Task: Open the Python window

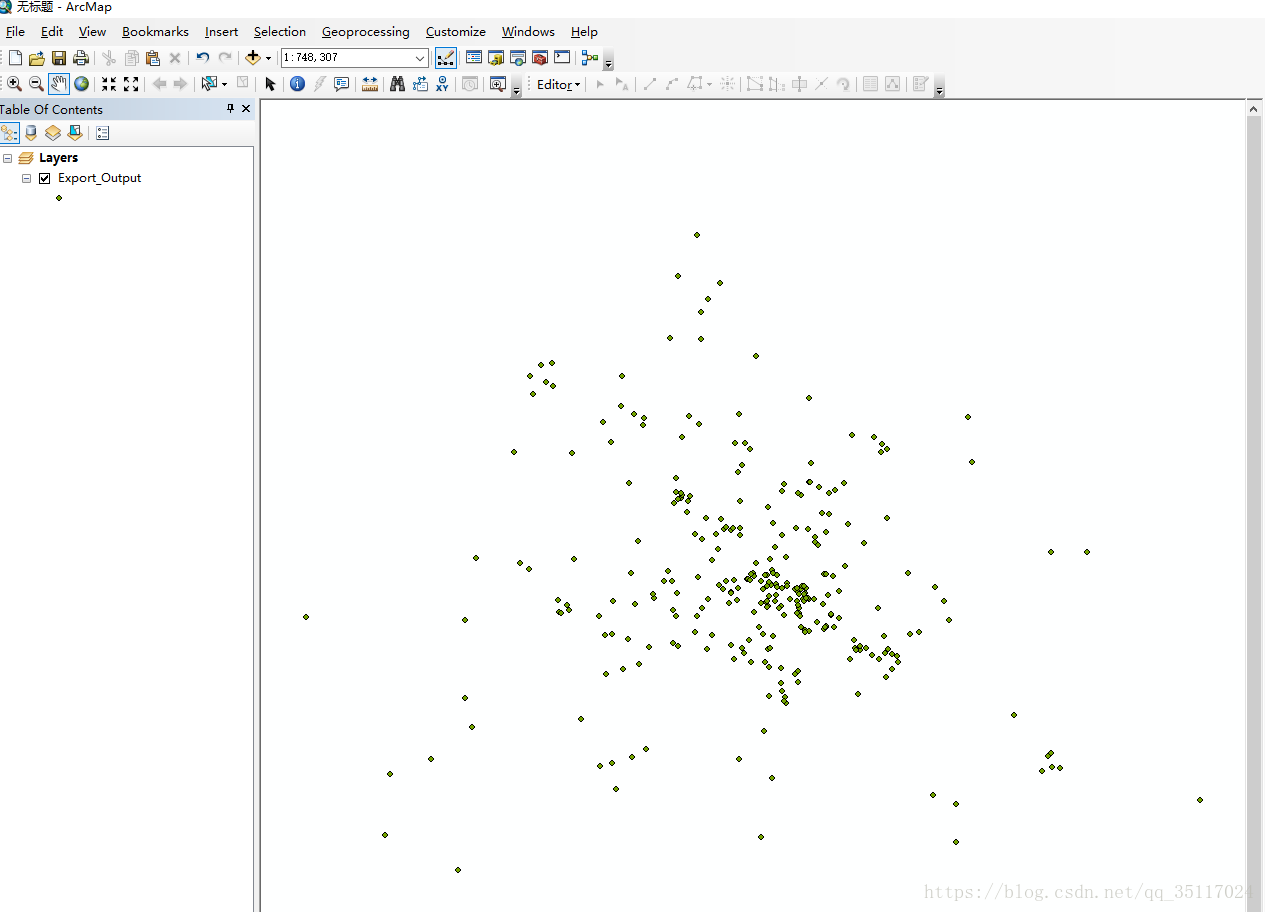Action: point(562,58)
